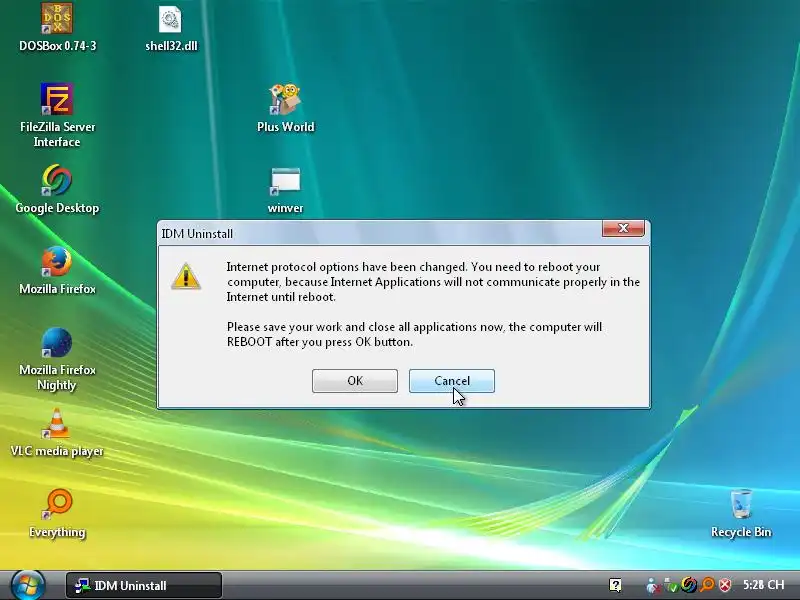Select the shell32.dll file on desktop
This screenshot has height=600, width=800.
pos(171,28)
